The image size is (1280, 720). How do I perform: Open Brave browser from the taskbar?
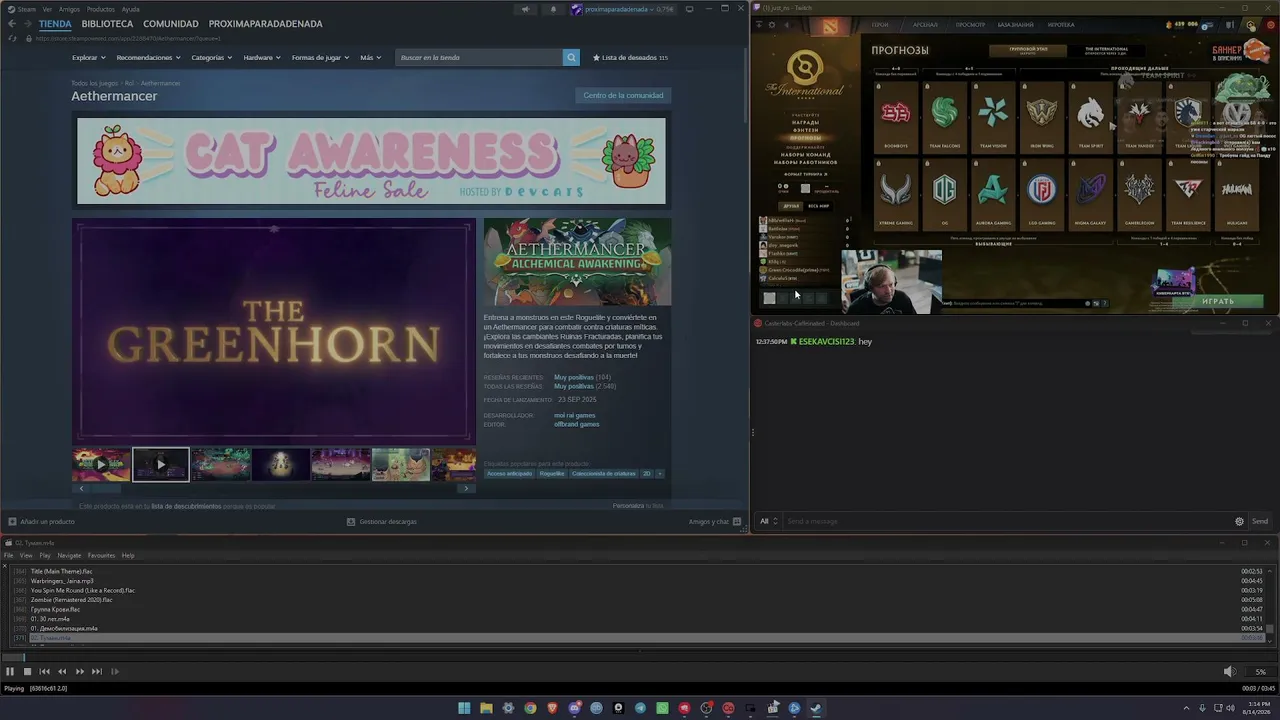click(x=552, y=708)
